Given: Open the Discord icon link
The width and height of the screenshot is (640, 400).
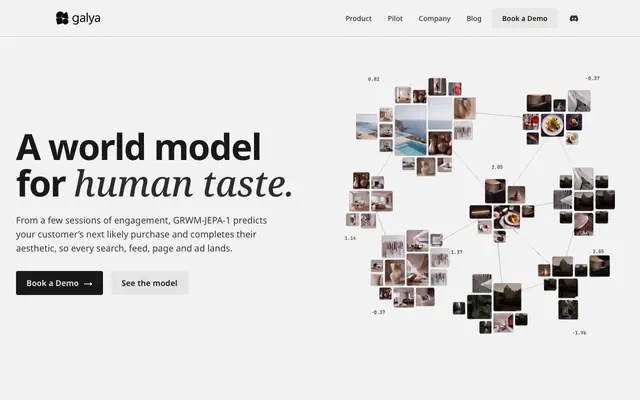Looking at the screenshot, I should point(573,18).
